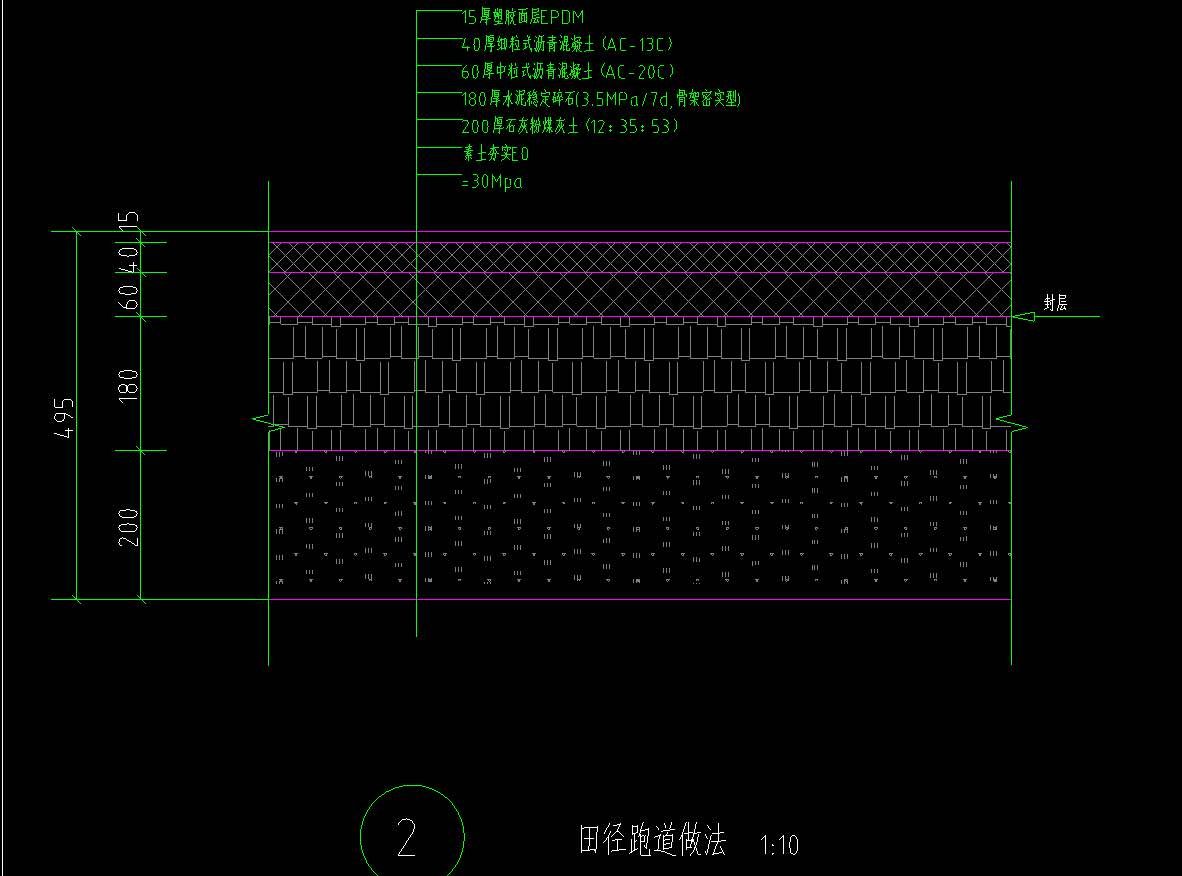Select the 495 overall dimension text

pyautogui.click(x=64, y=417)
